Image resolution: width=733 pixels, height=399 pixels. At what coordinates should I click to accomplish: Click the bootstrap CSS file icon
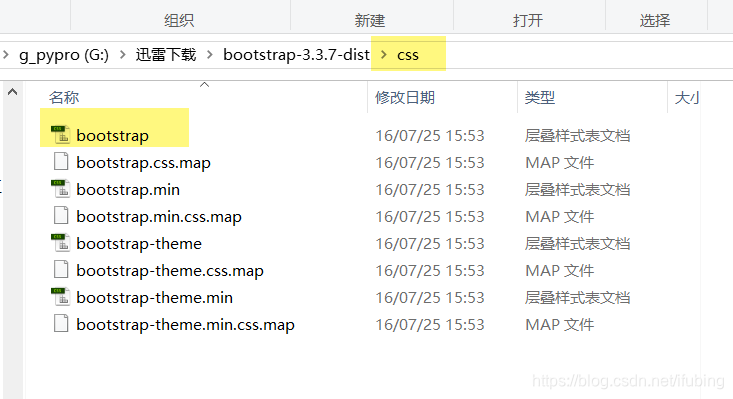60,135
